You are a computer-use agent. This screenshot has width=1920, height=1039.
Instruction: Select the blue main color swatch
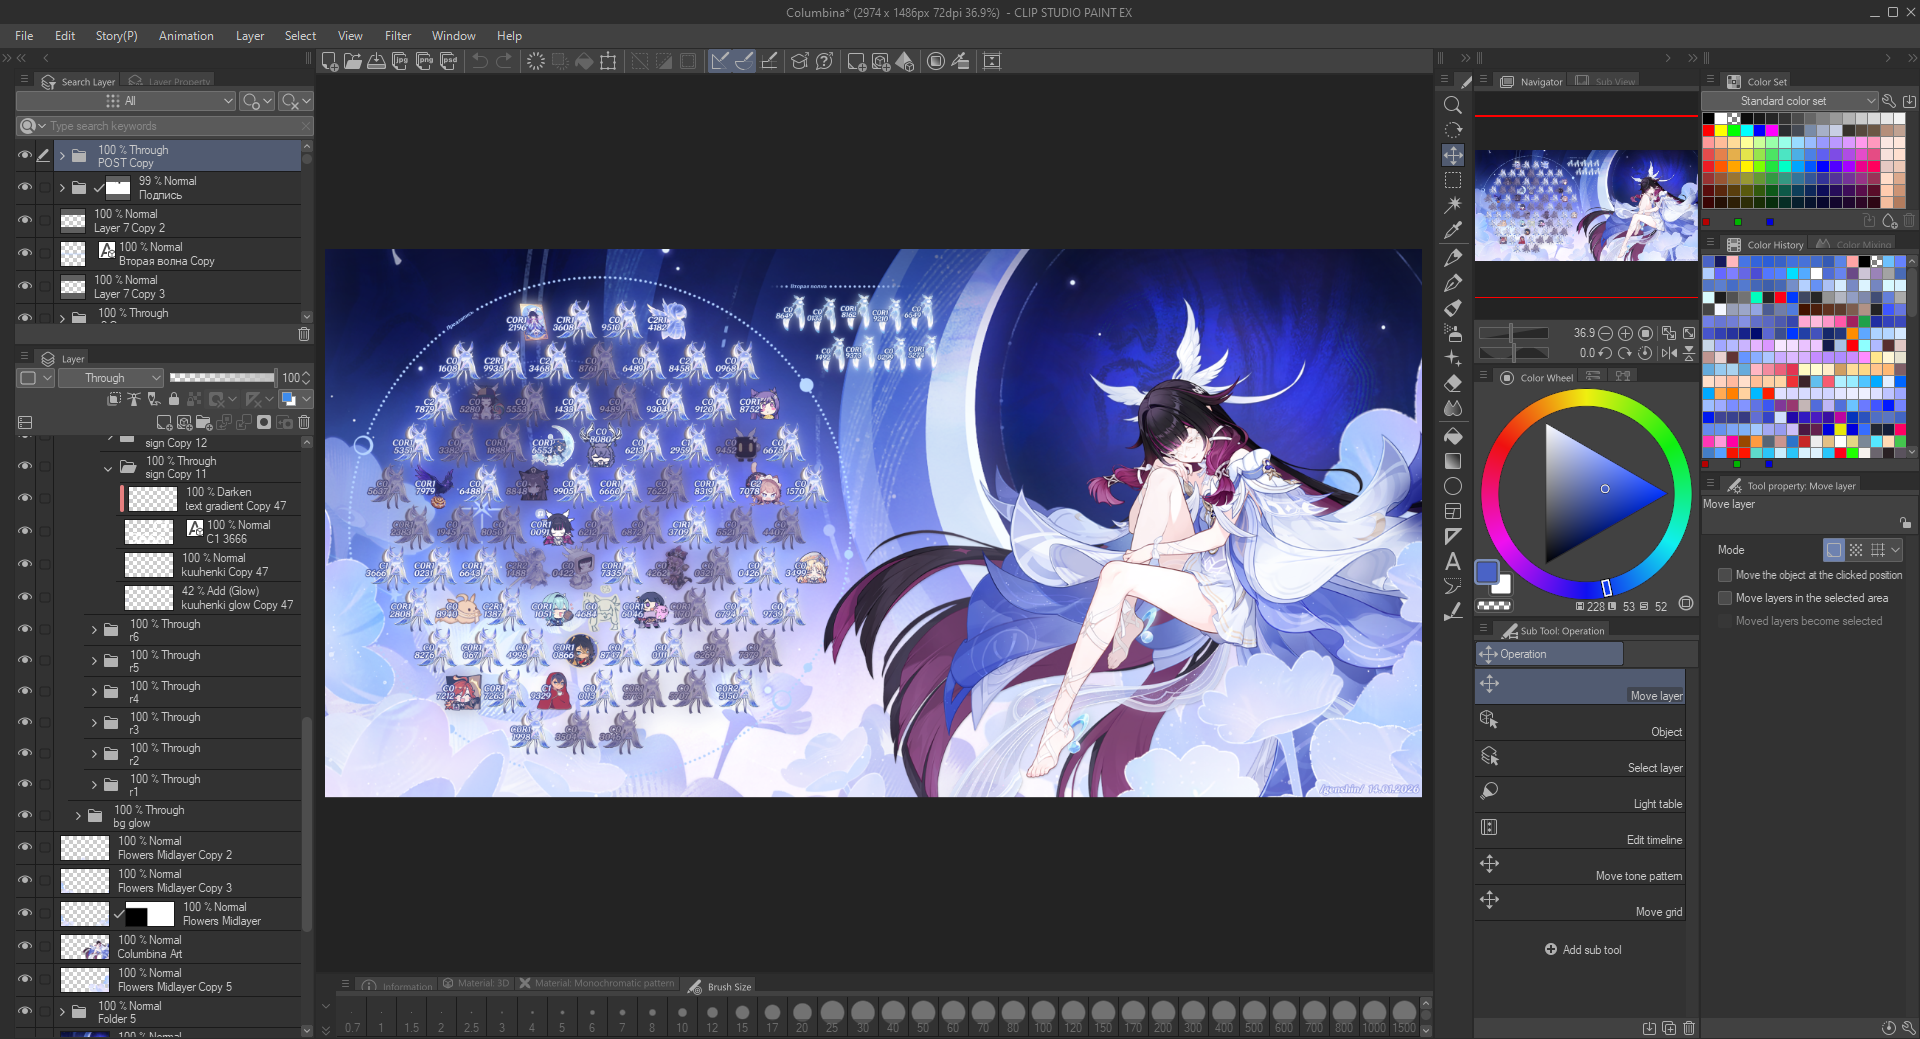pyautogui.click(x=1488, y=571)
